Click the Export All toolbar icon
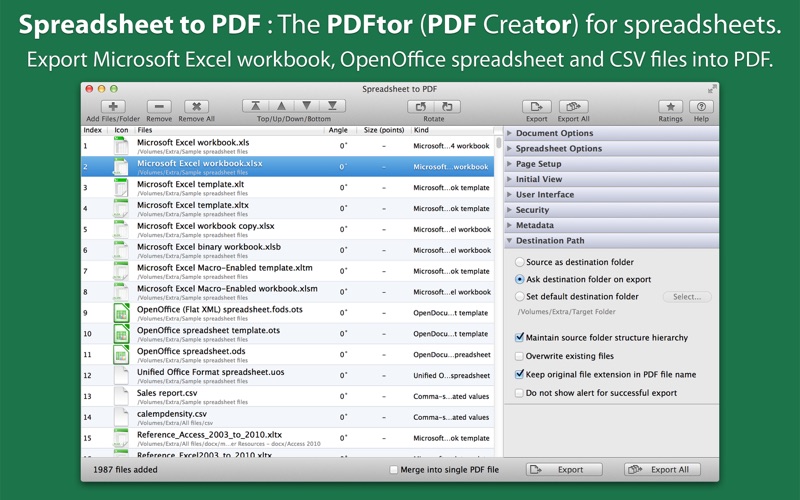The height and width of the screenshot is (500, 800). coord(573,106)
